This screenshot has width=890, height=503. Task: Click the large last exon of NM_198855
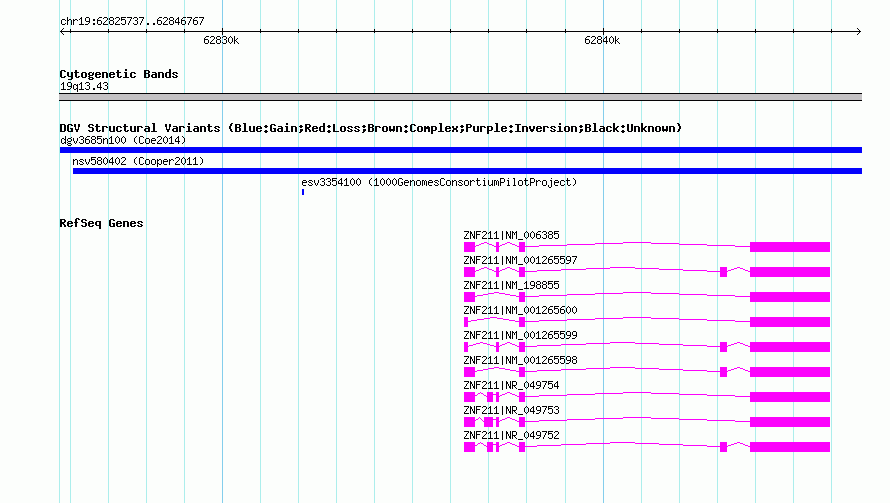point(790,297)
